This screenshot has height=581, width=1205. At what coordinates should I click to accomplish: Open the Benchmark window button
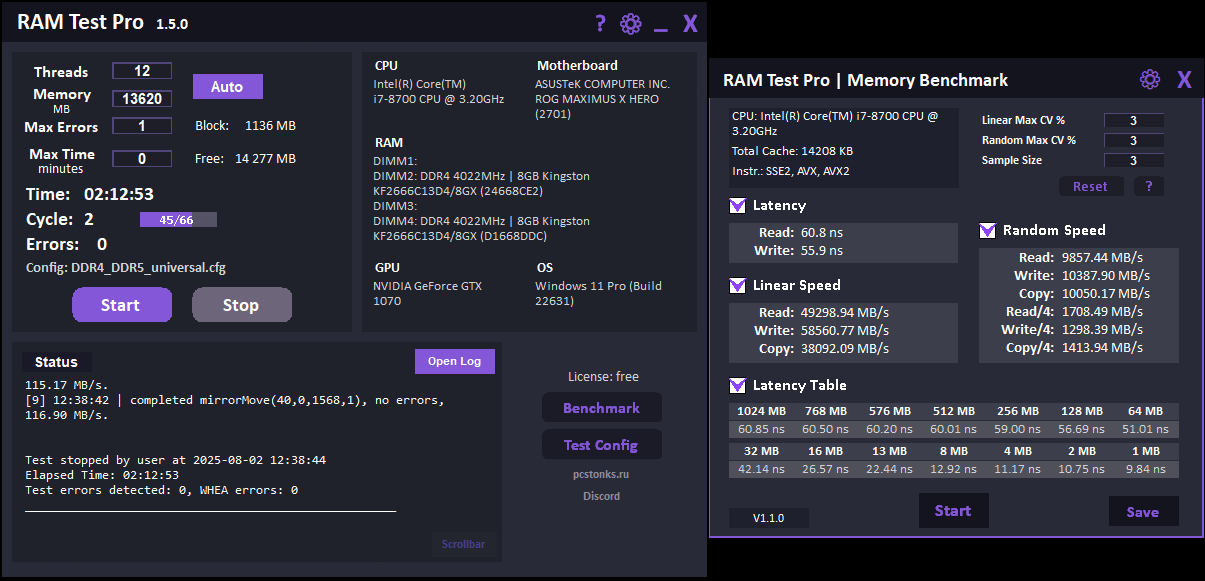click(601, 408)
